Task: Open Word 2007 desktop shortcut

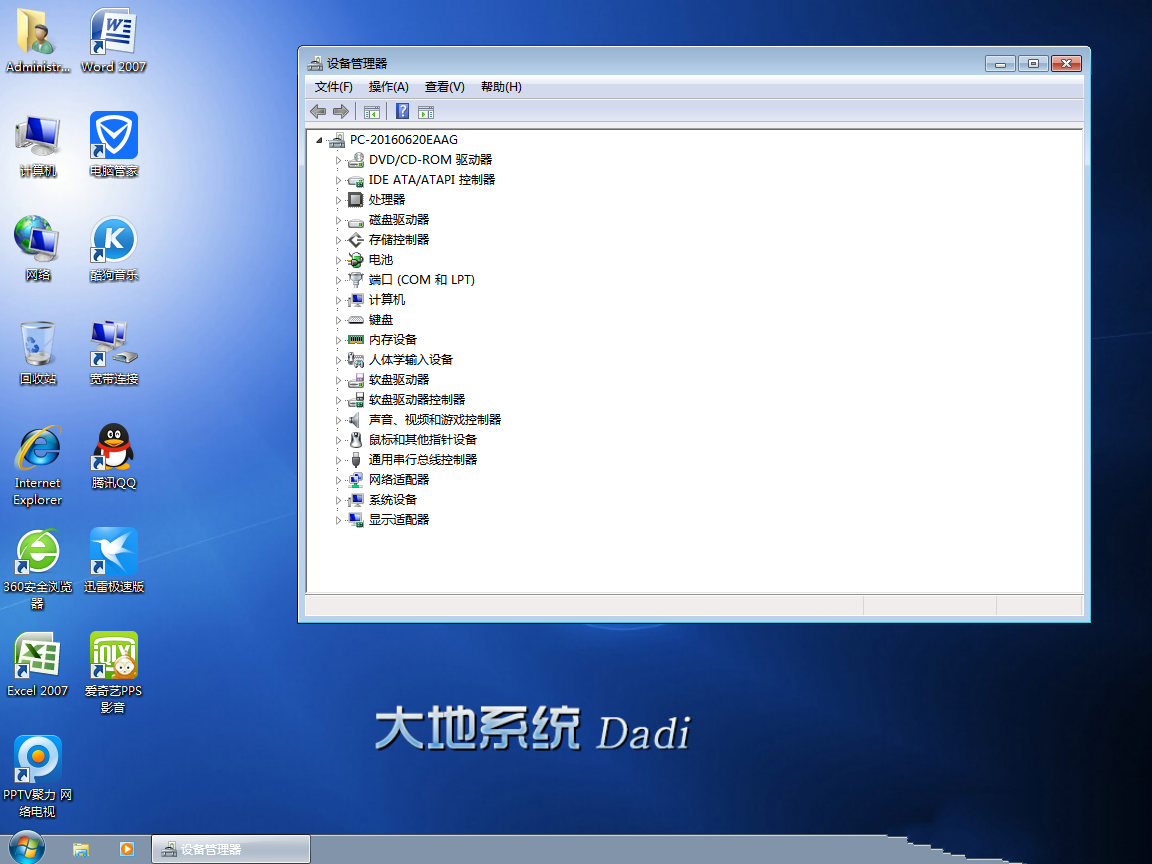Action: point(113,40)
